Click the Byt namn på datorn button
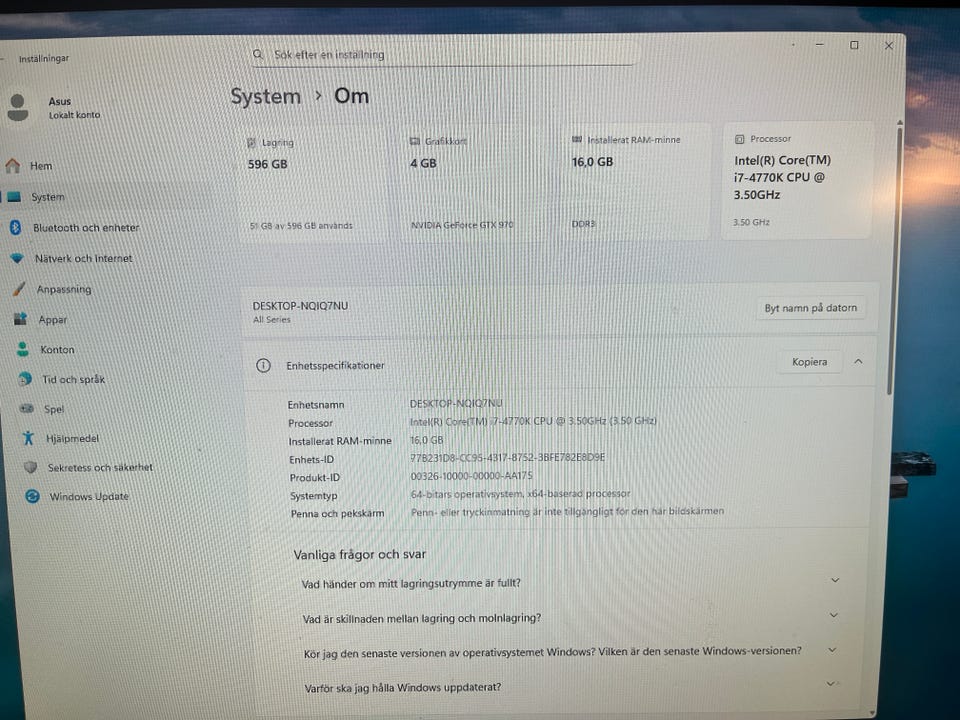Image resolution: width=960 pixels, height=720 pixels. click(811, 307)
